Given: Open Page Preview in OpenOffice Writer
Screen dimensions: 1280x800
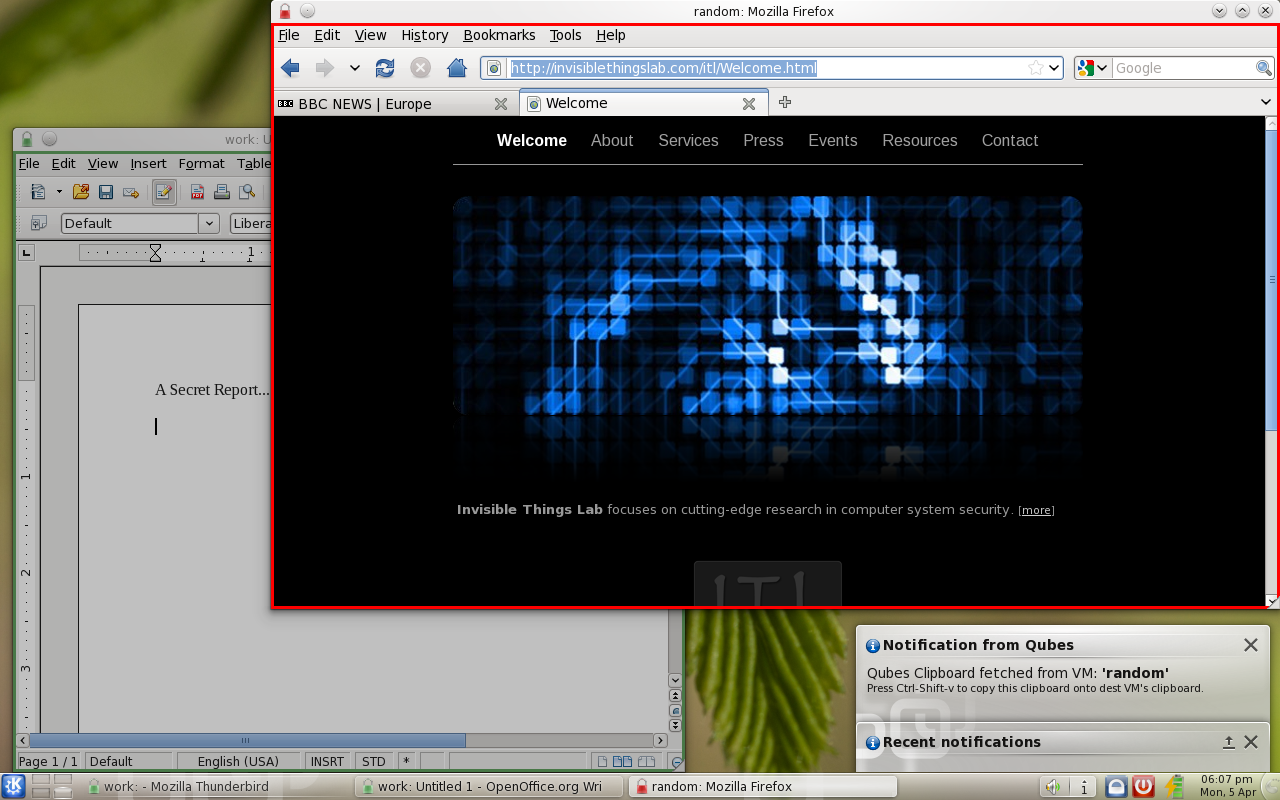Looking at the screenshot, I should coord(247,192).
